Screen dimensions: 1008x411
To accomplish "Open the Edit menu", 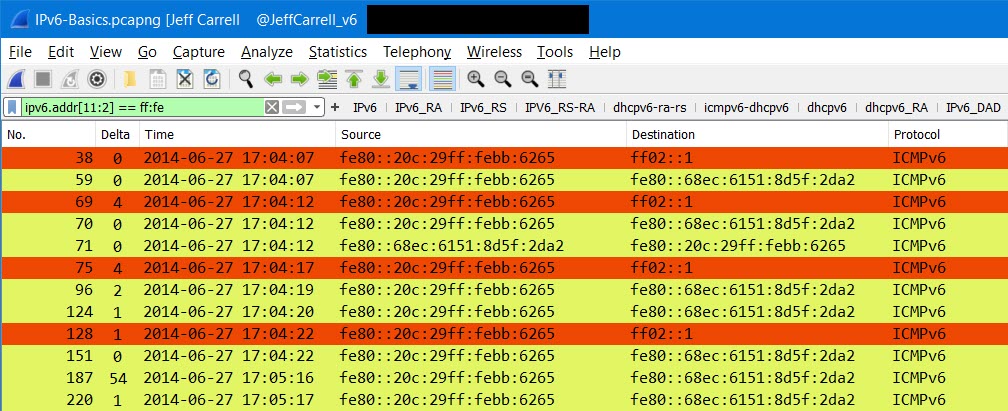I will (x=61, y=52).
